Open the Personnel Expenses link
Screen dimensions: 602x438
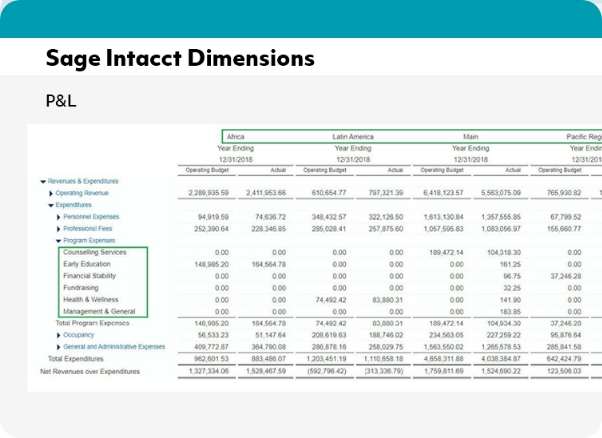(x=91, y=216)
